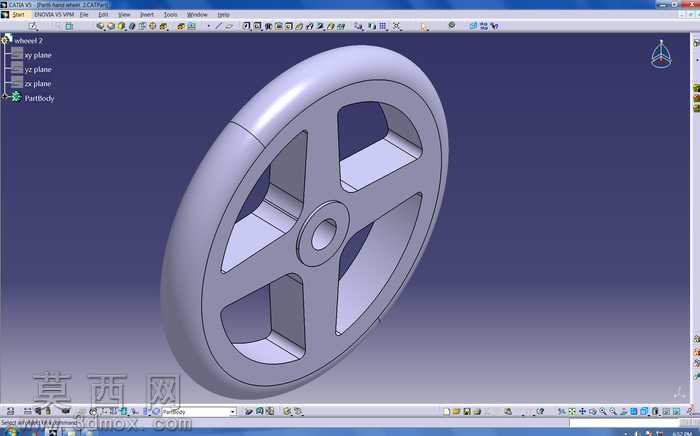Activate the Pan view tool
This screenshot has height=436, width=700.
click(582, 411)
